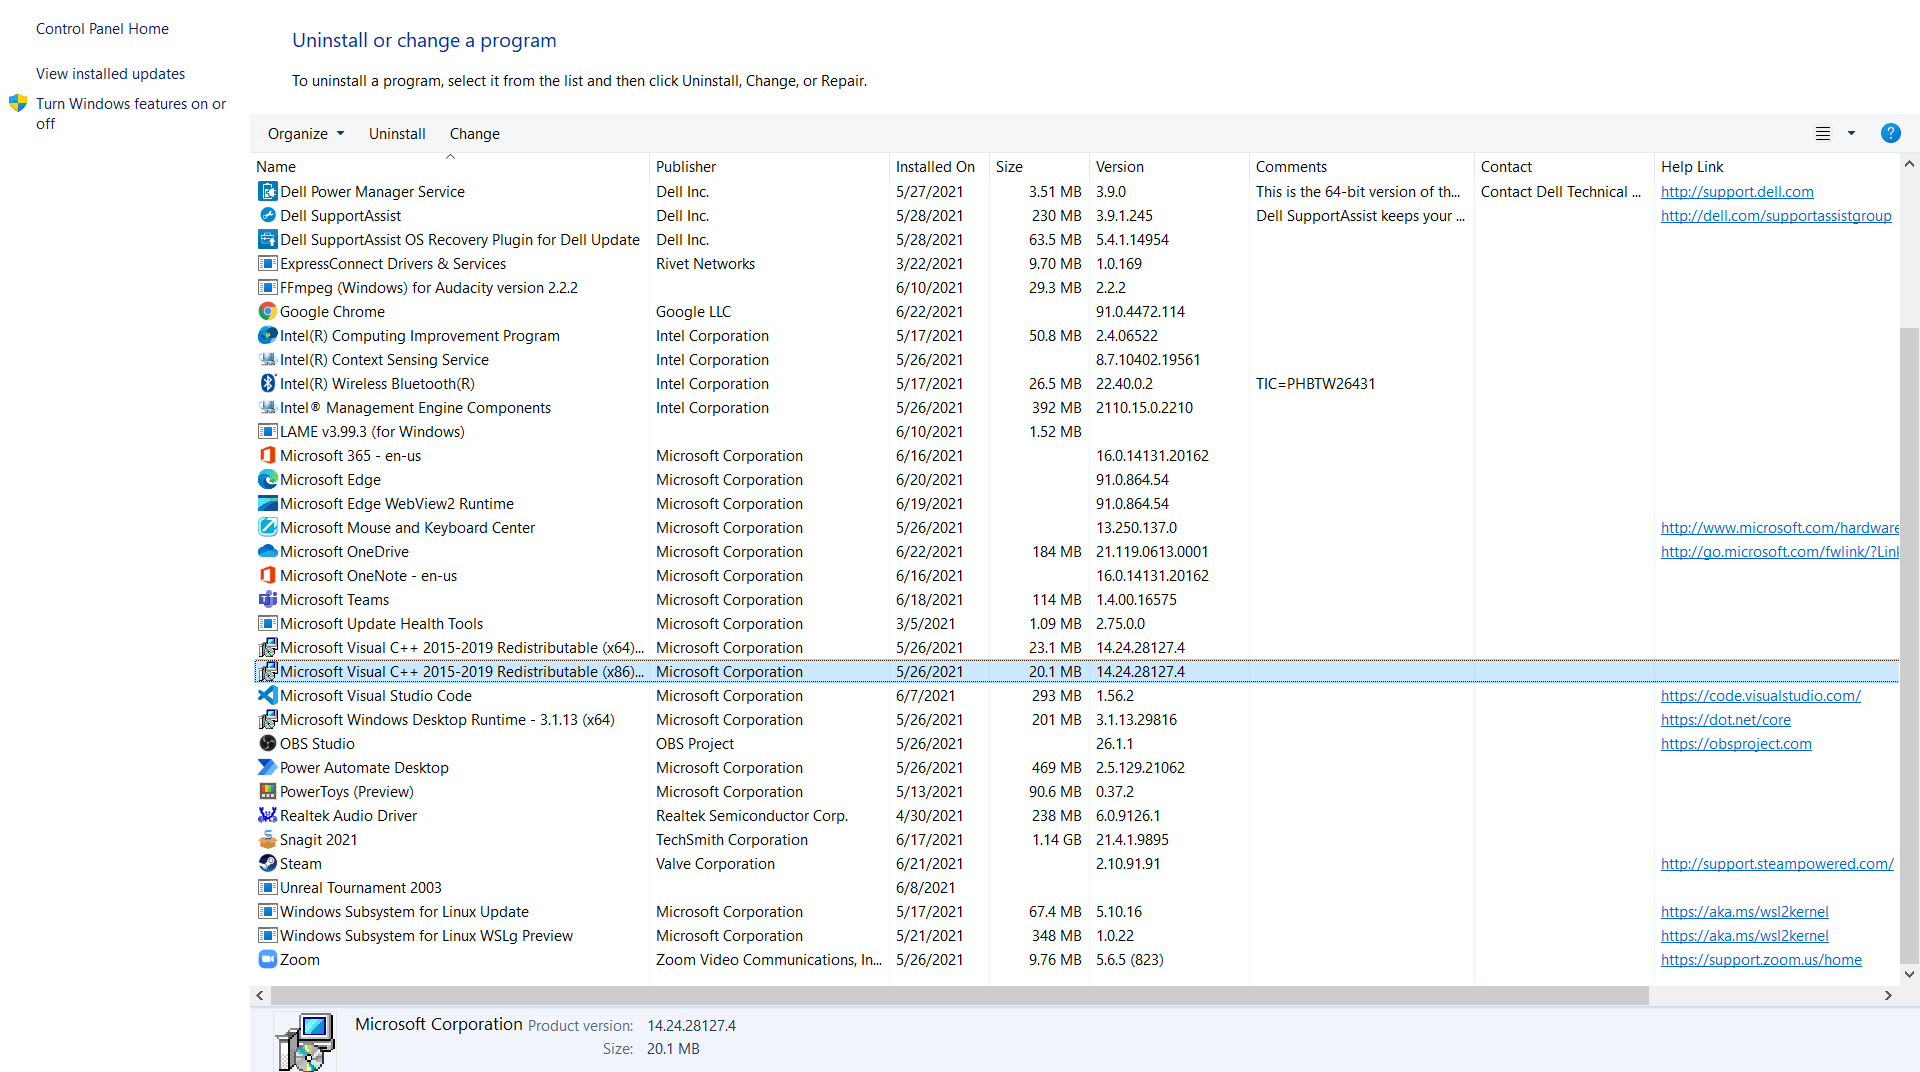
Task: Click Uninstall in the toolbar
Action: 397,133
